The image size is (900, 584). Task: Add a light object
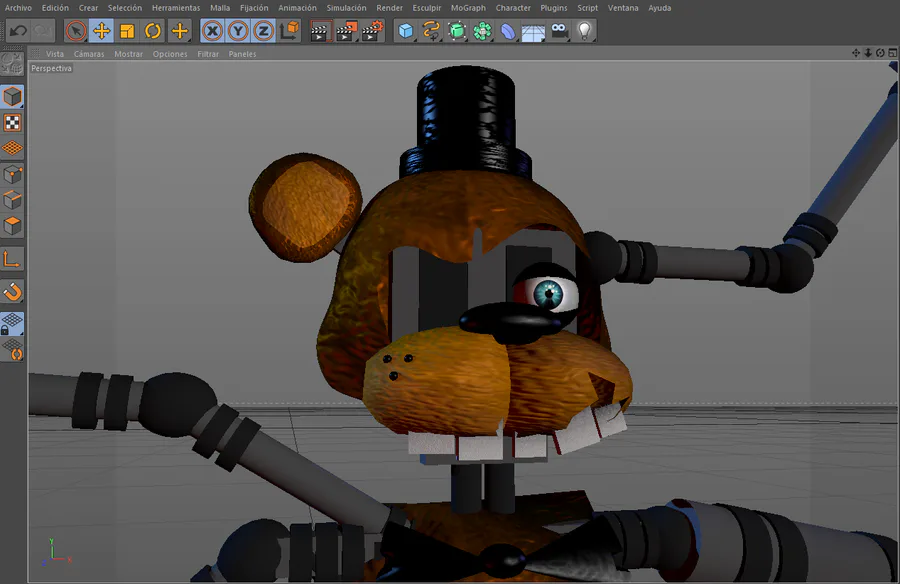[584, 31]
